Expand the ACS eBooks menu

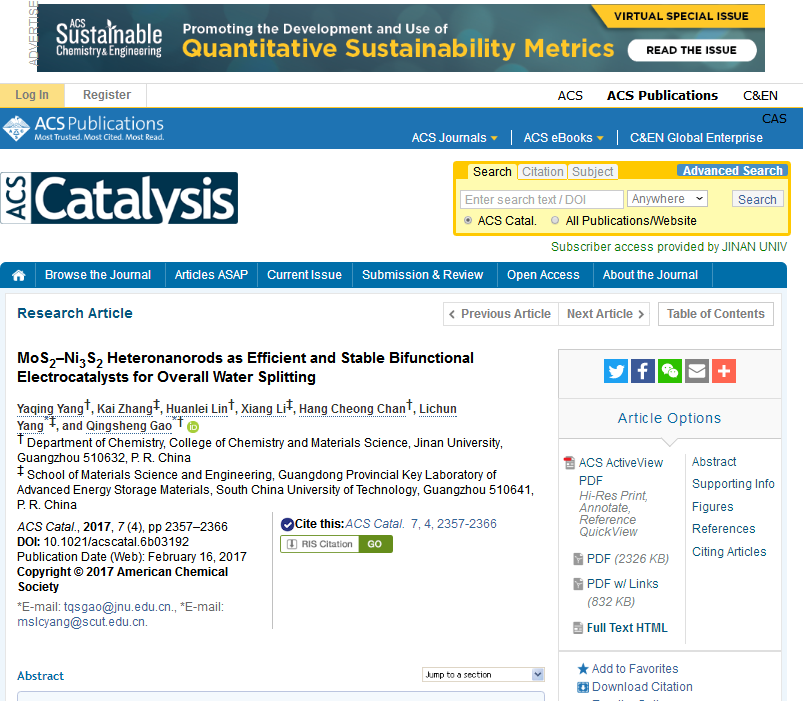coord(563,138)
